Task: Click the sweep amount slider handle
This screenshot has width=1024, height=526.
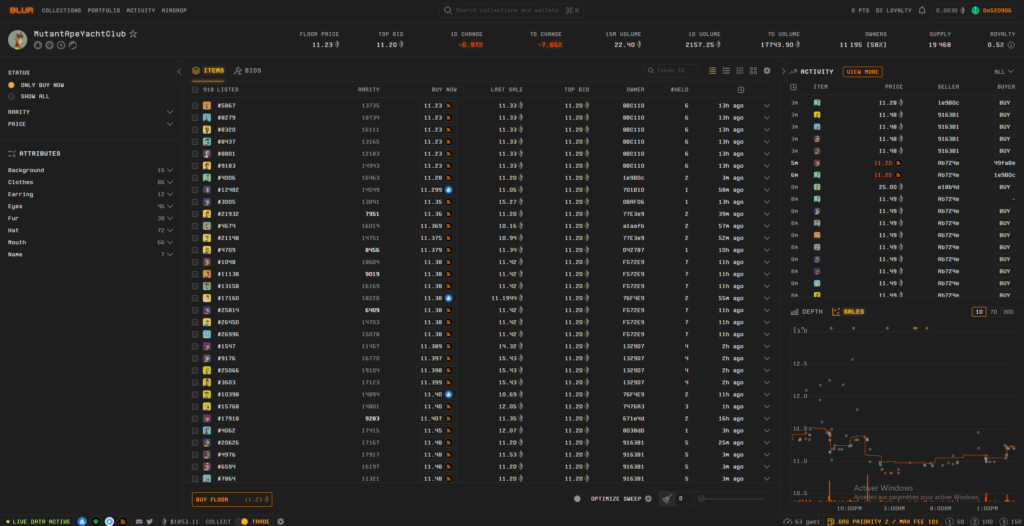Action: tap(701, 499)
